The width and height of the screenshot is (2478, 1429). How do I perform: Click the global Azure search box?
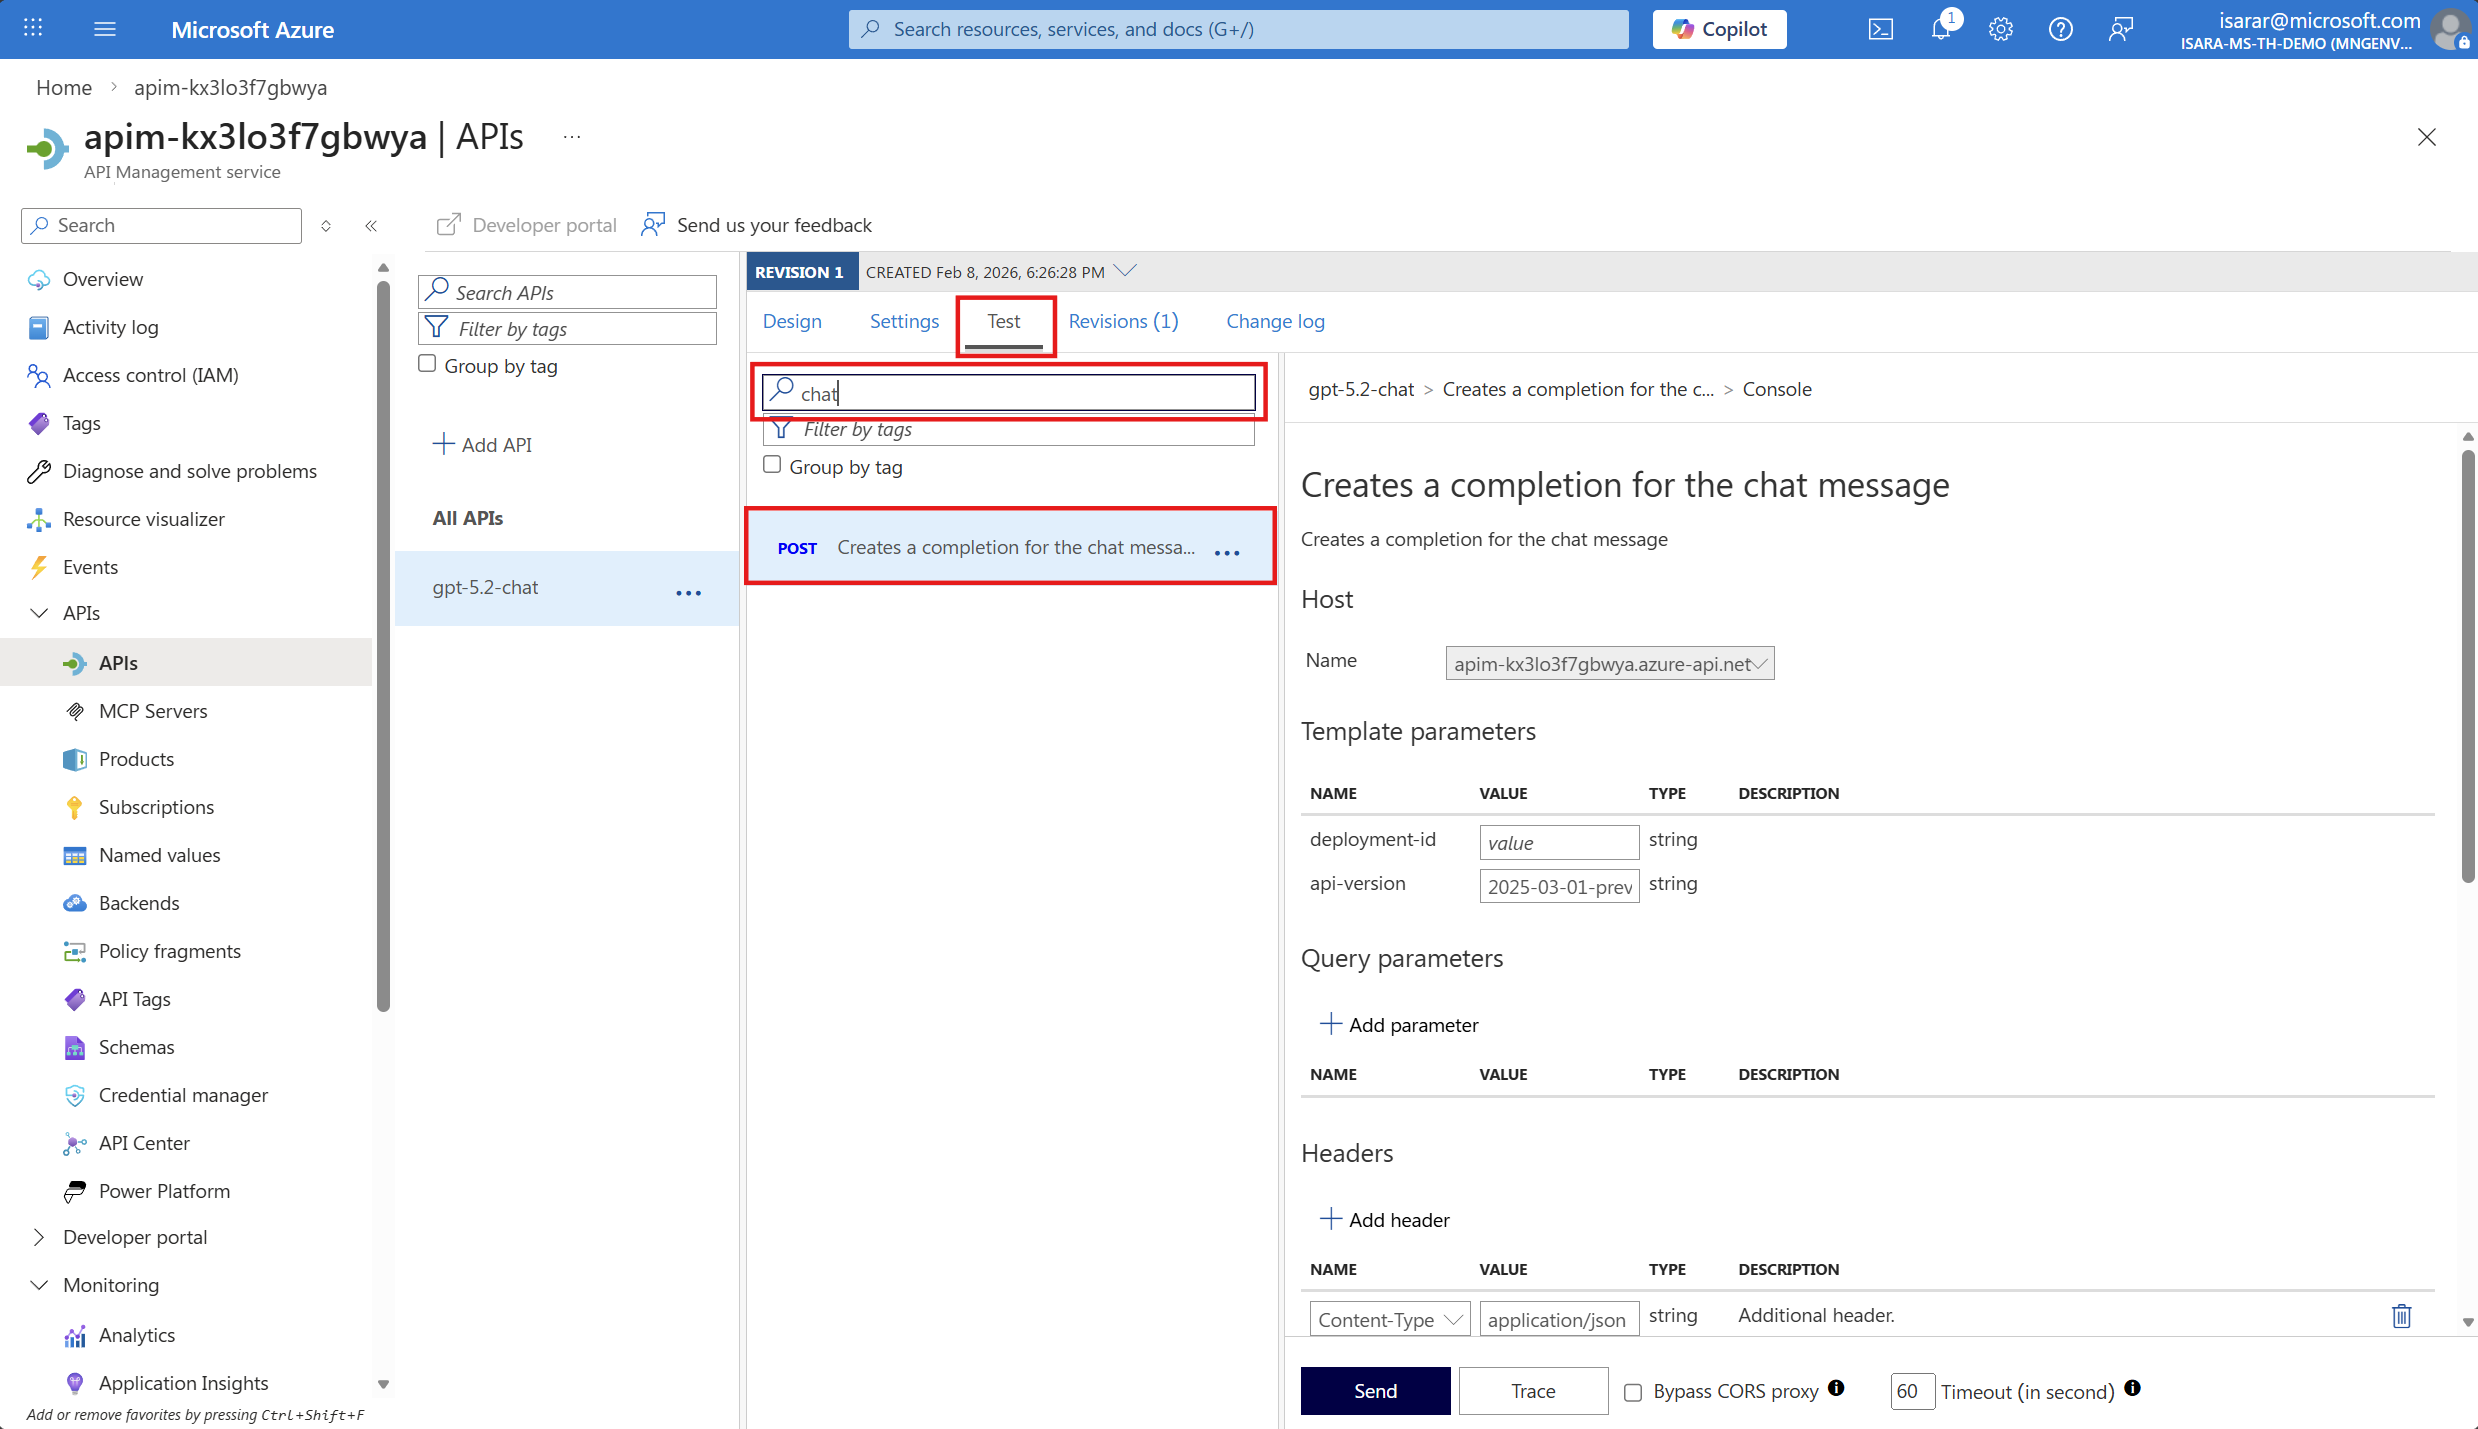tap(1238, 29)
